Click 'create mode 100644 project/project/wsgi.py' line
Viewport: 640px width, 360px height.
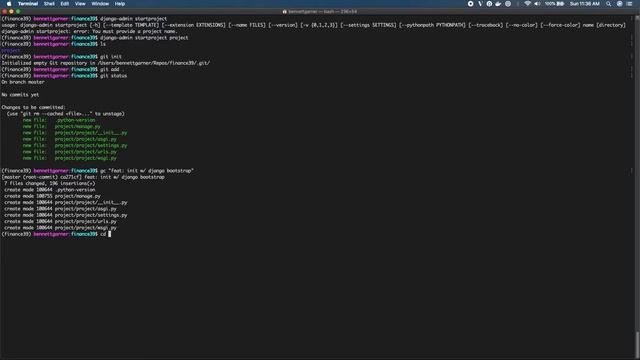[60, 228]
